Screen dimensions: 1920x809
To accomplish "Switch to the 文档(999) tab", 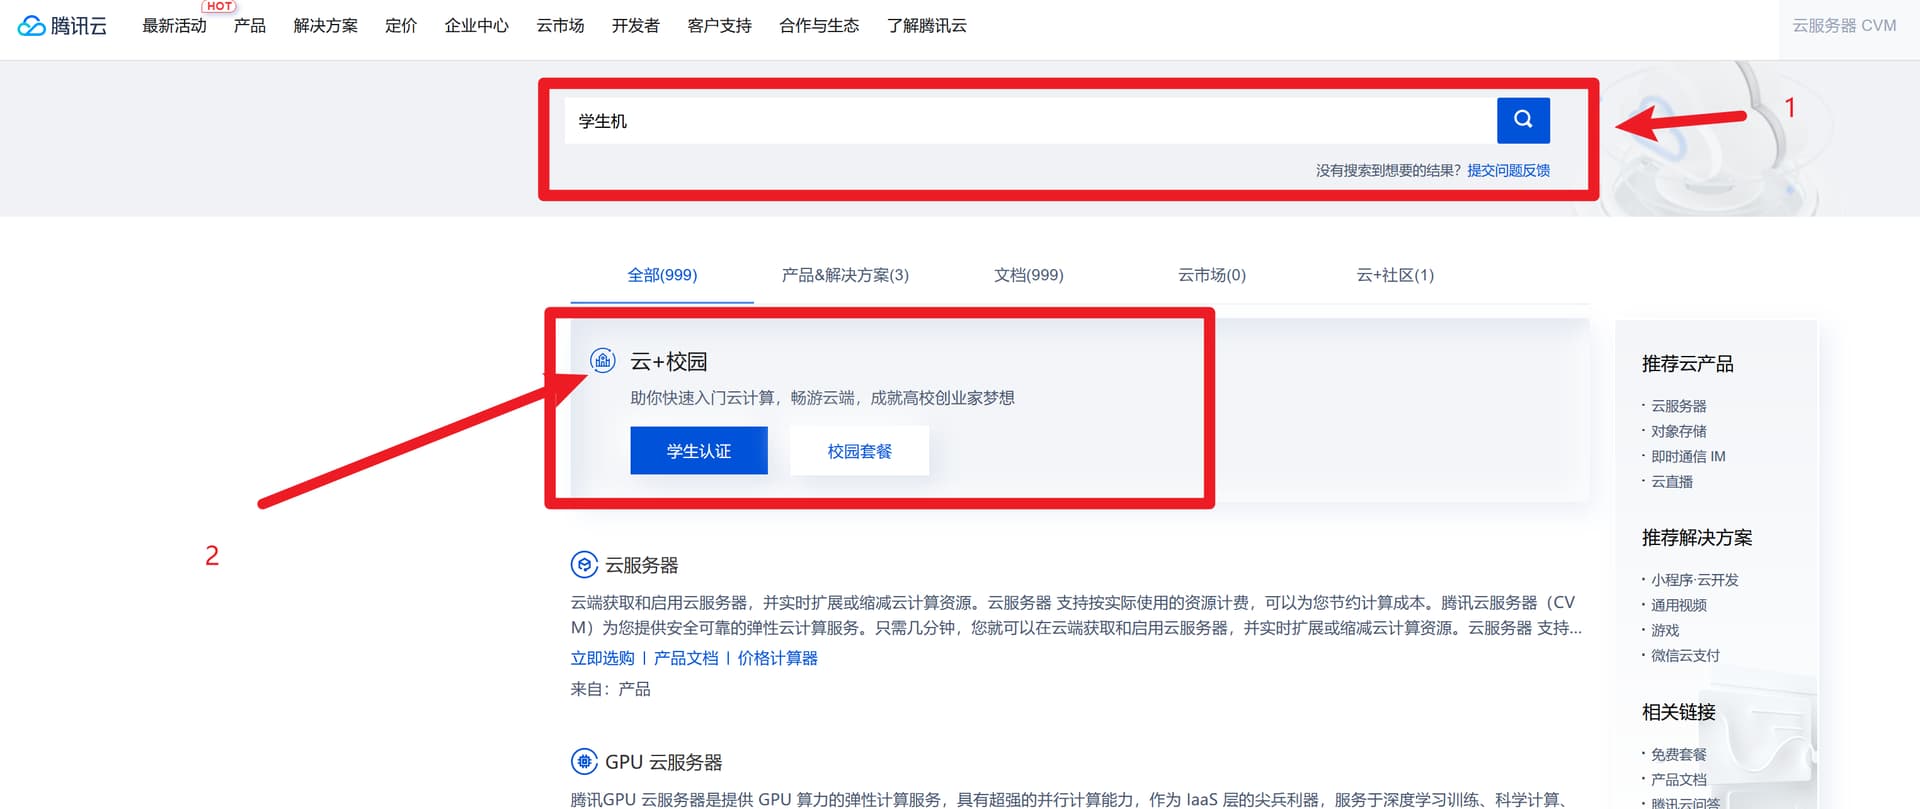I will point(1029,275).
